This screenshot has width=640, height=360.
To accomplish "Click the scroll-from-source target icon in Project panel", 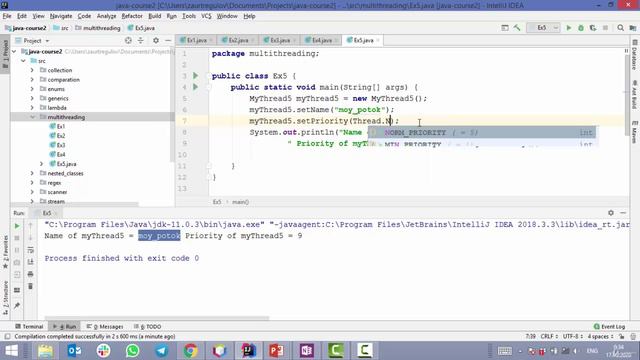I will point(128,40).
